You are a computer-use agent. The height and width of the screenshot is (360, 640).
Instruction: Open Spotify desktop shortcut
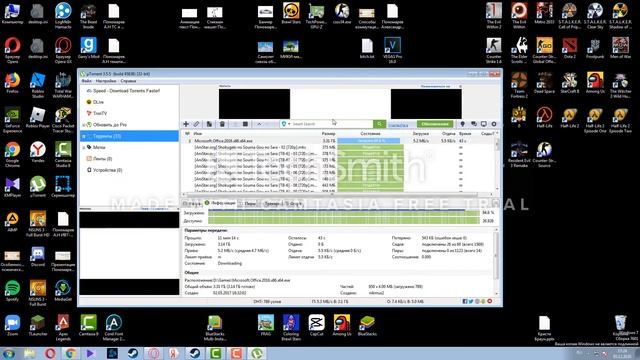12,291
